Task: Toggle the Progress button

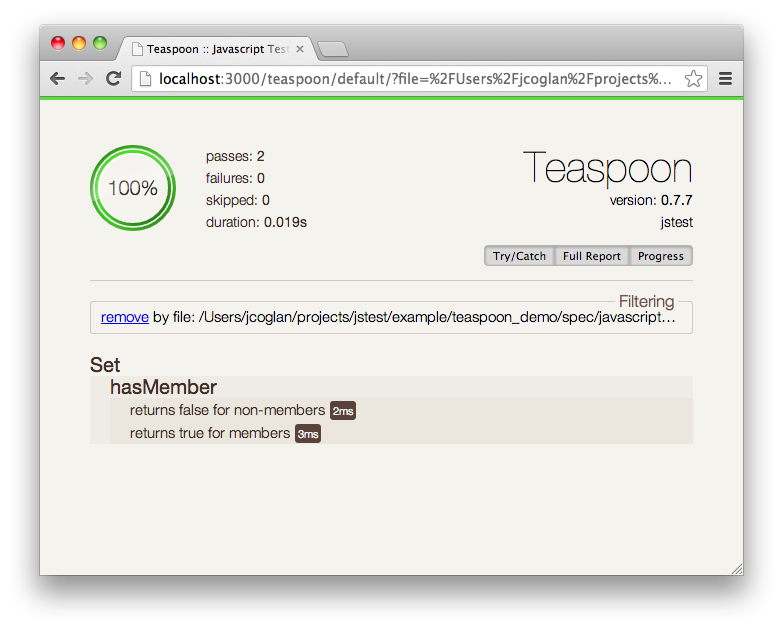Action: (x=661, y=256)
